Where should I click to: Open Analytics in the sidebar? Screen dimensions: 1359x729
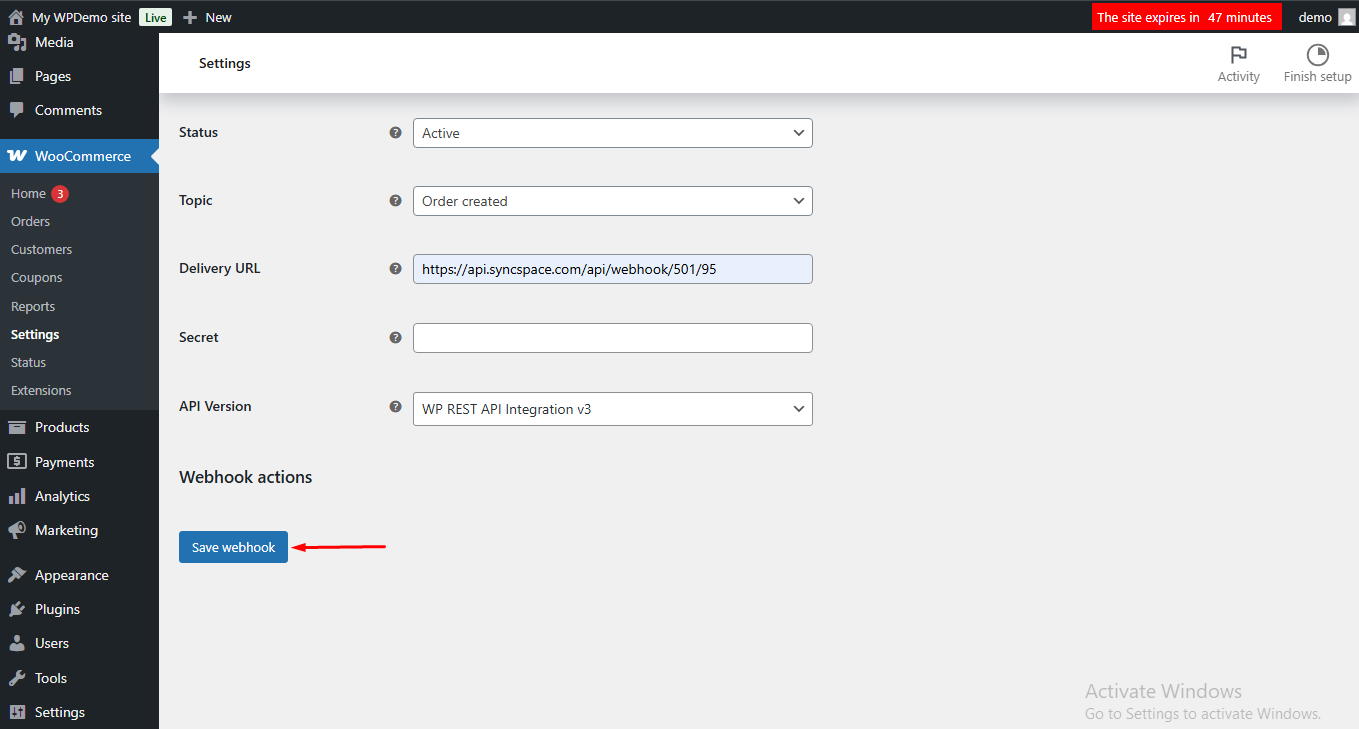[62, 496]
